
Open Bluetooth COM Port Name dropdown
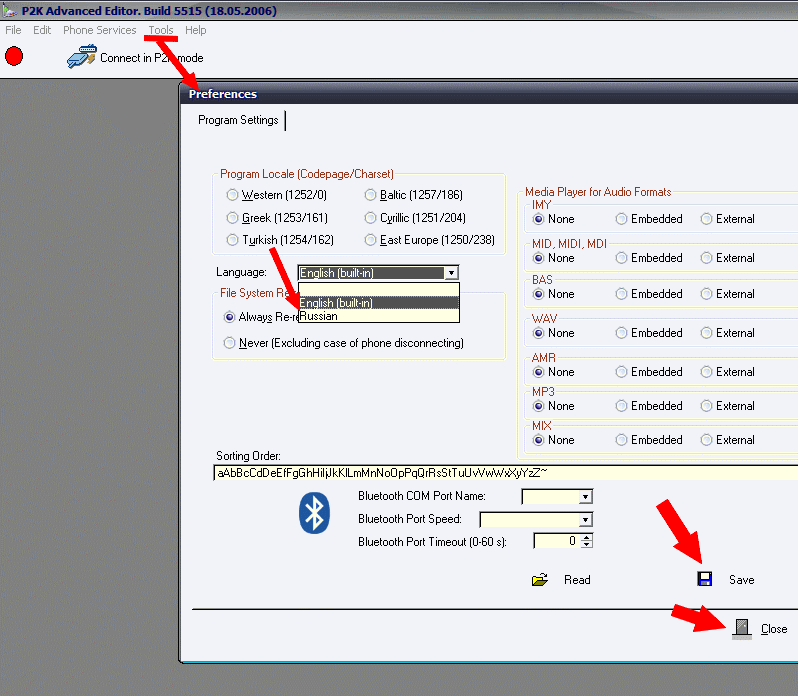(586, 497)
